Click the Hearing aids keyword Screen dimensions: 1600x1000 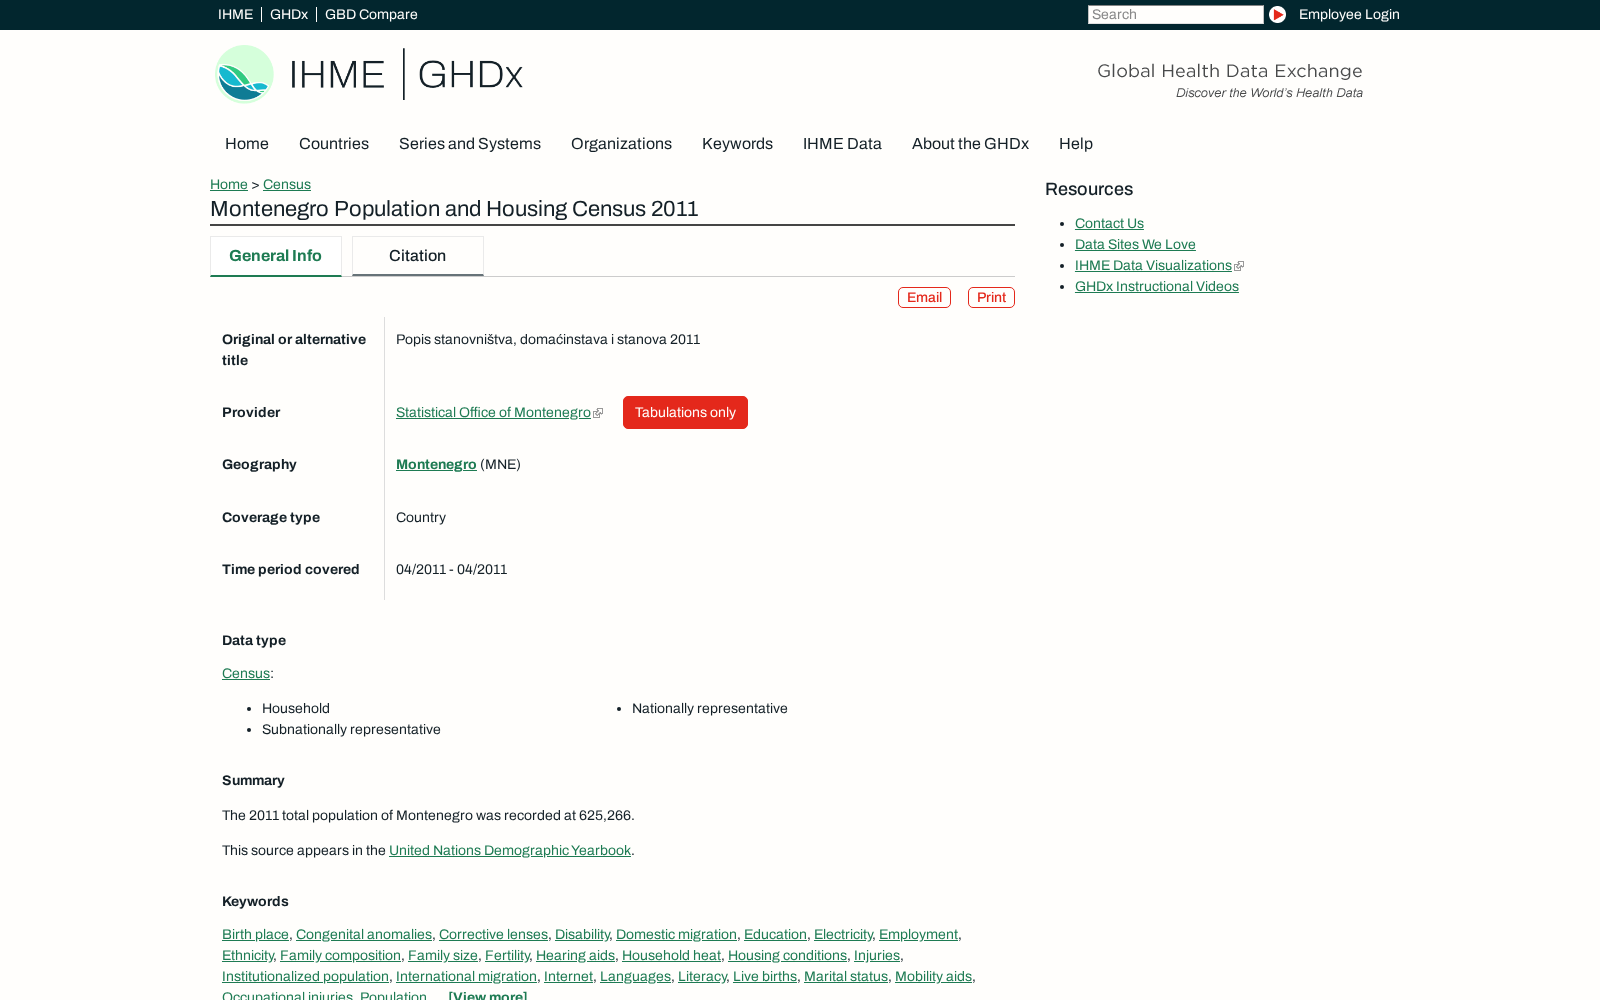point(575,955)
